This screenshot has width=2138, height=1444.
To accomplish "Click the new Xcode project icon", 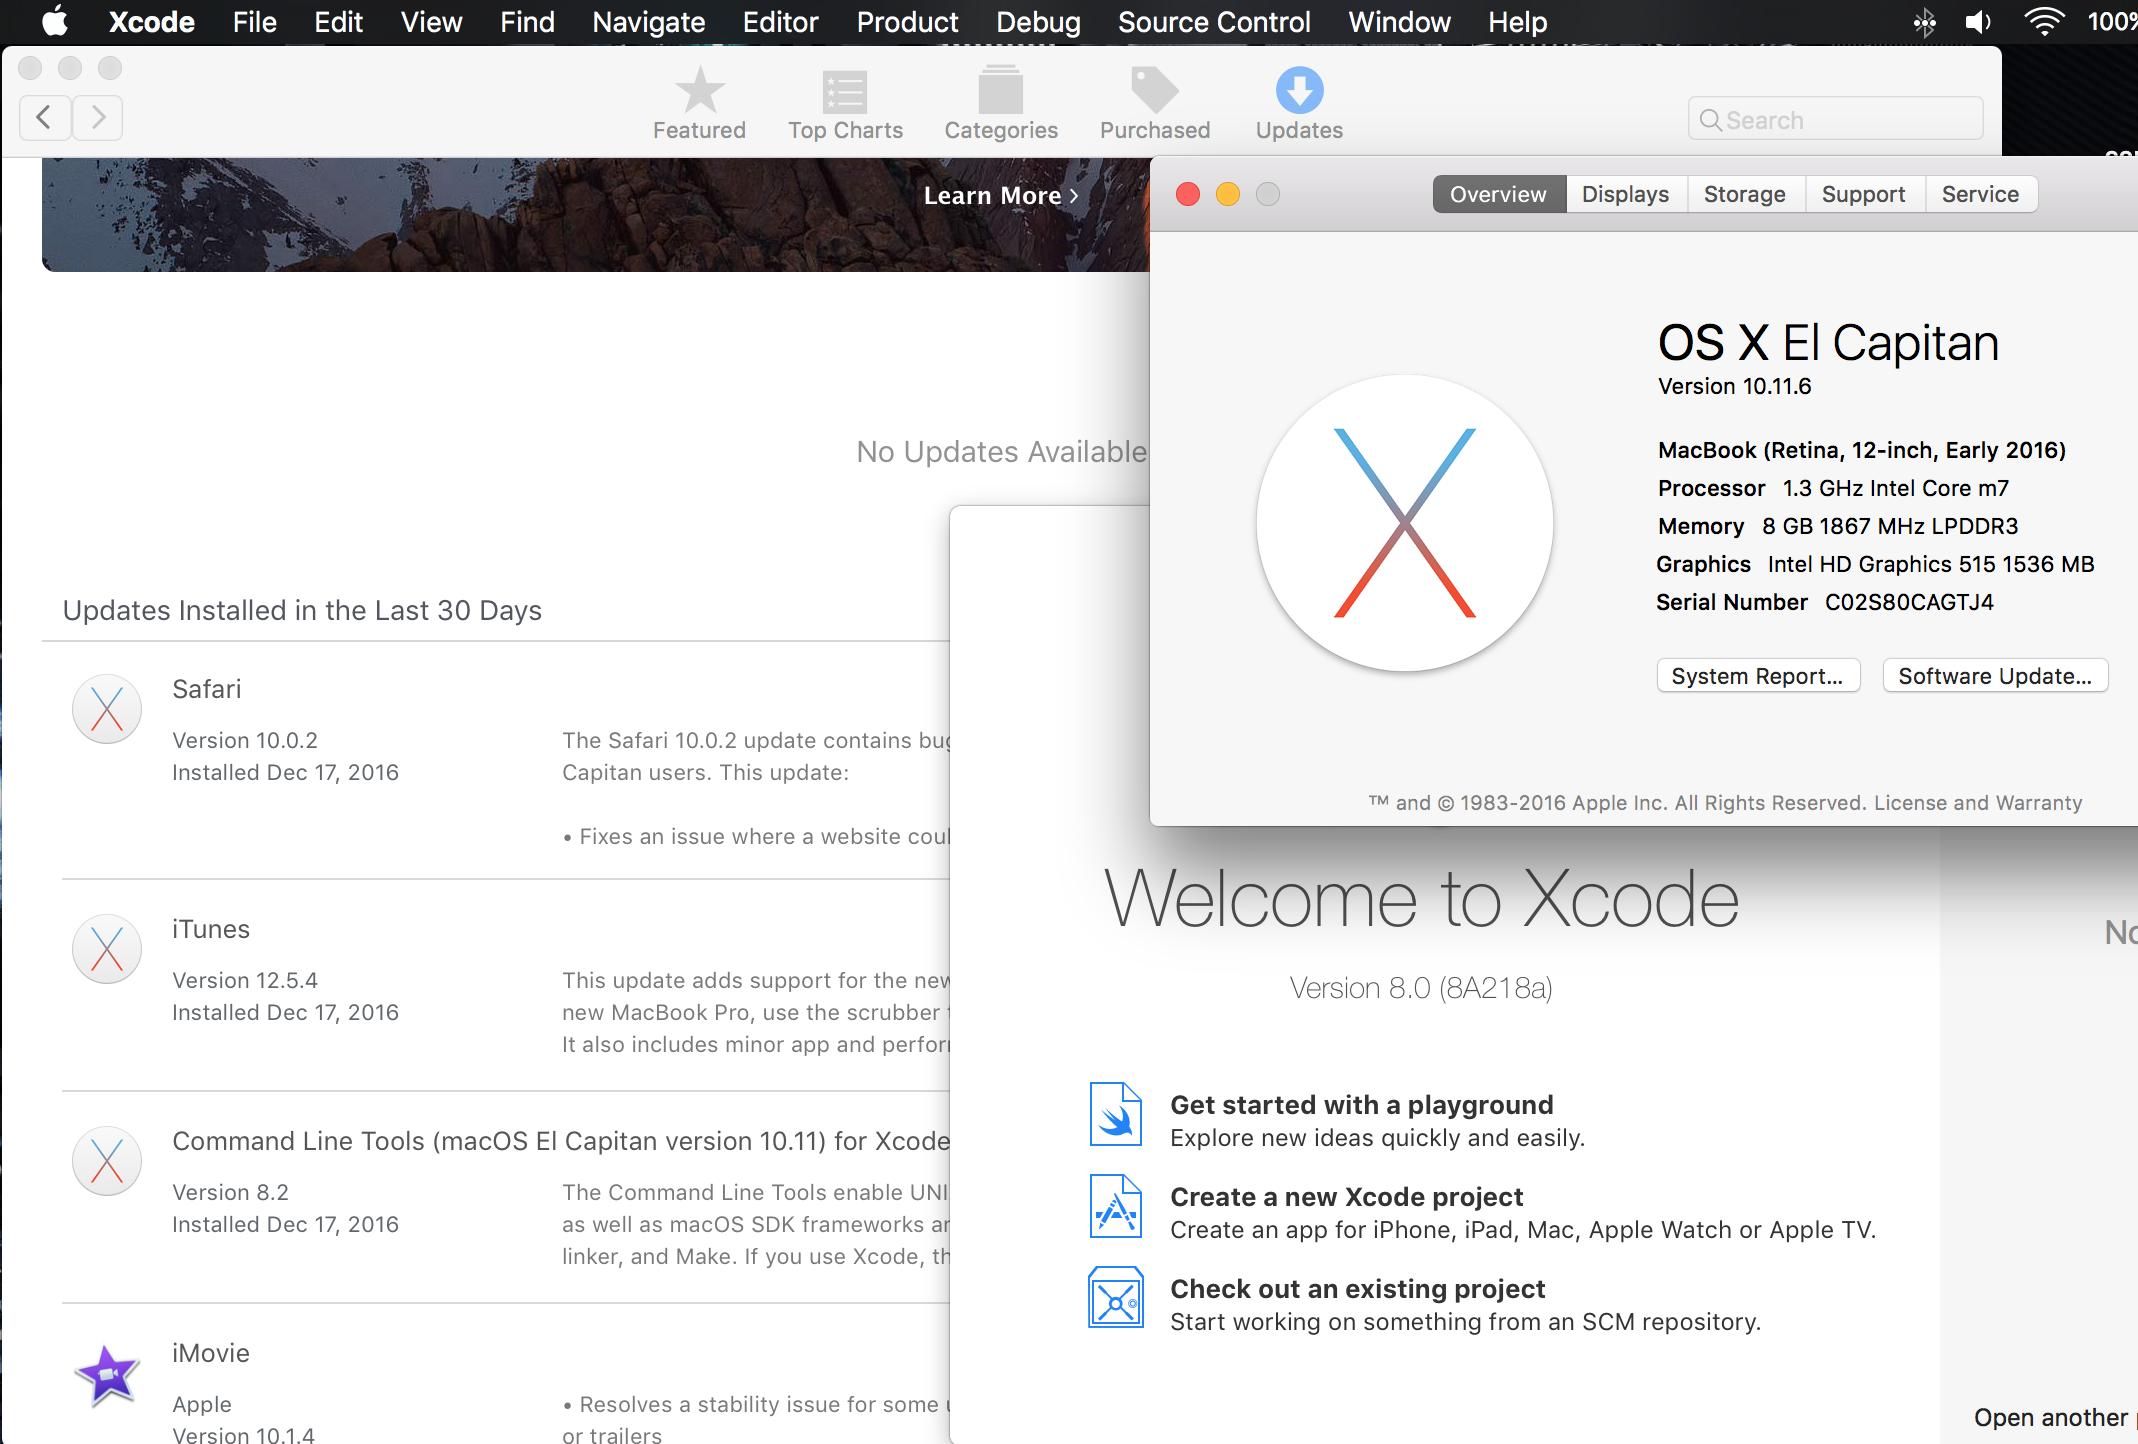I will pyautogui.click(x=1115, y=1207).
